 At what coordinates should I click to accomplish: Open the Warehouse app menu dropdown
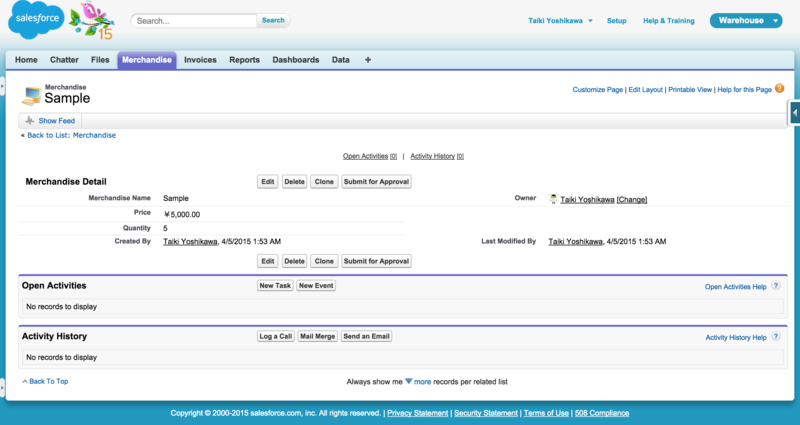click(x=746, y=20)
